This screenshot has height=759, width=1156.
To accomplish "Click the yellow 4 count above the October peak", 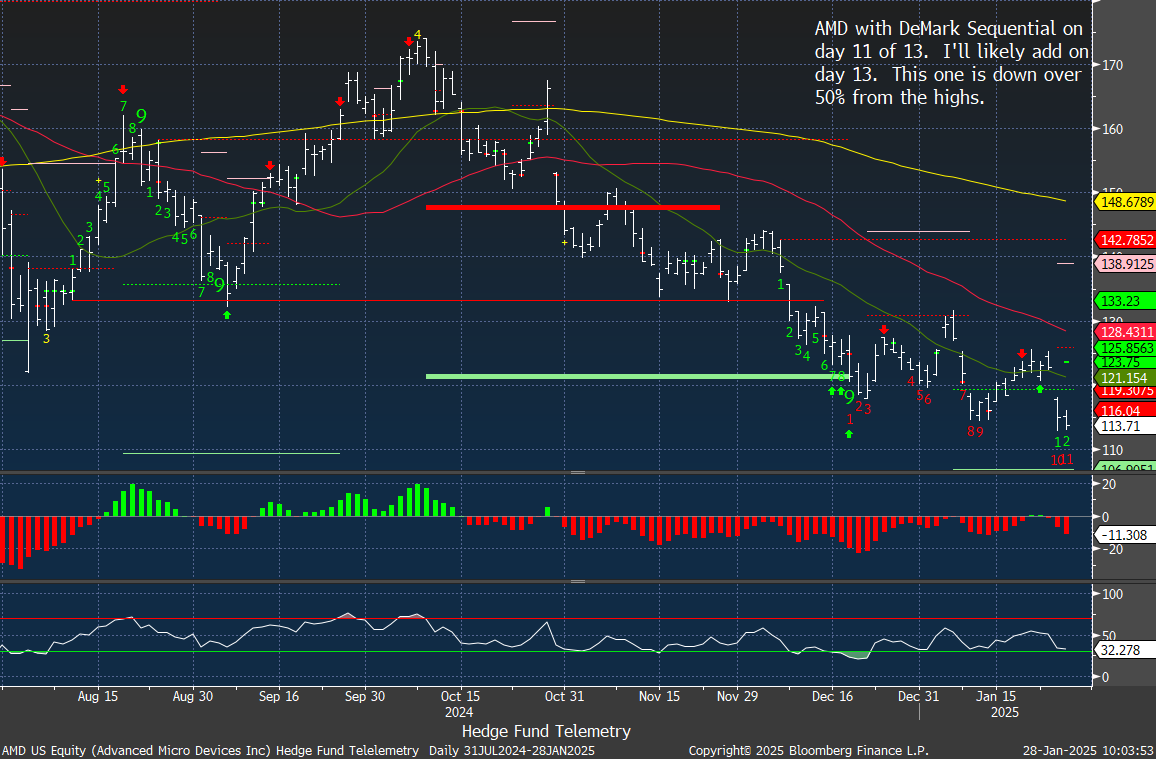I will click(417, 34).
